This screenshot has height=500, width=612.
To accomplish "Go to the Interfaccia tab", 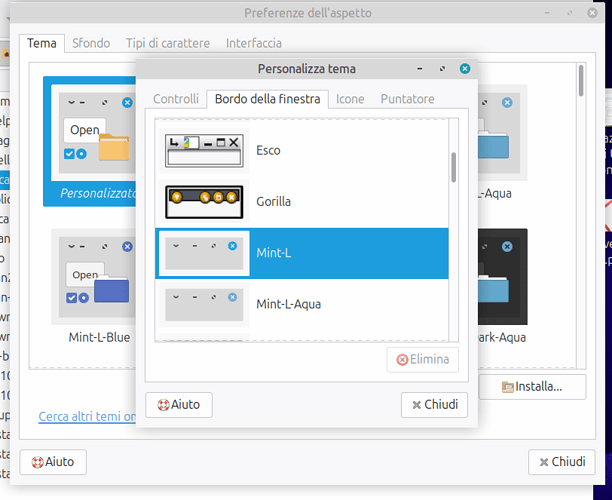I will coord(253,43).
